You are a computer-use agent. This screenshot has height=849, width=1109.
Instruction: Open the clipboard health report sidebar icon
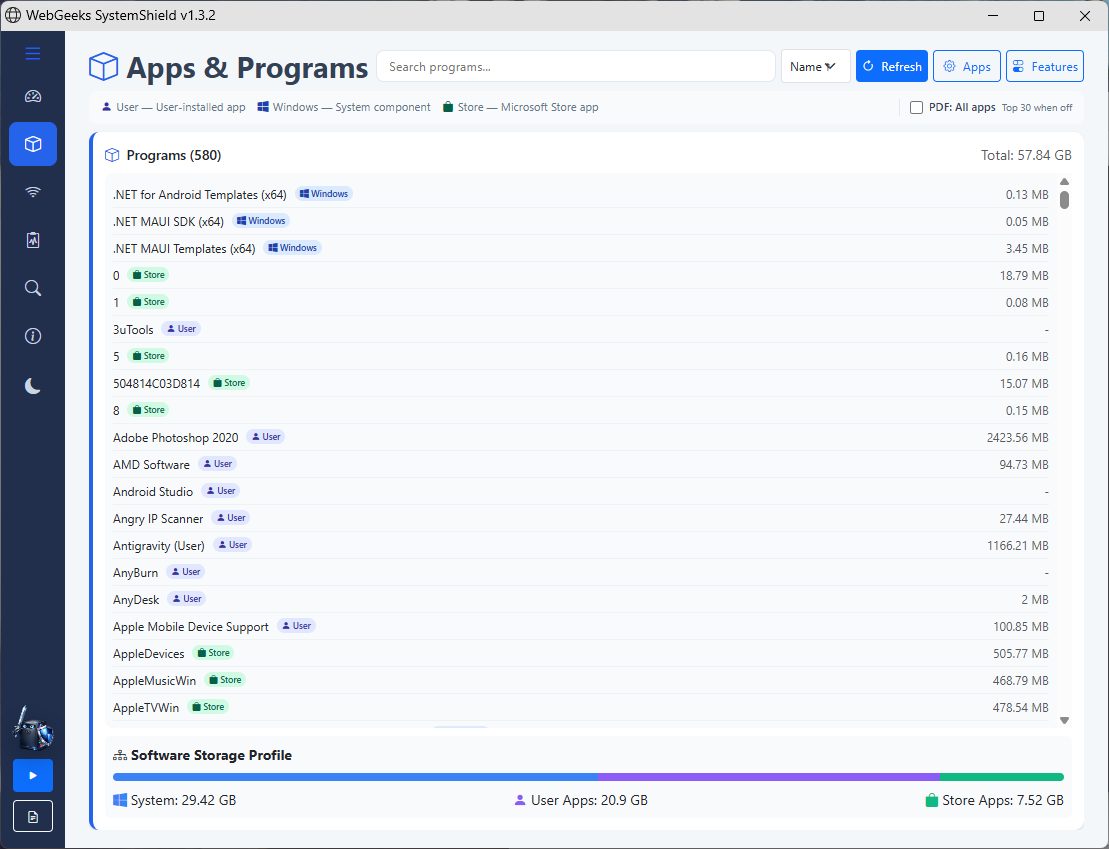click(33, 241)
